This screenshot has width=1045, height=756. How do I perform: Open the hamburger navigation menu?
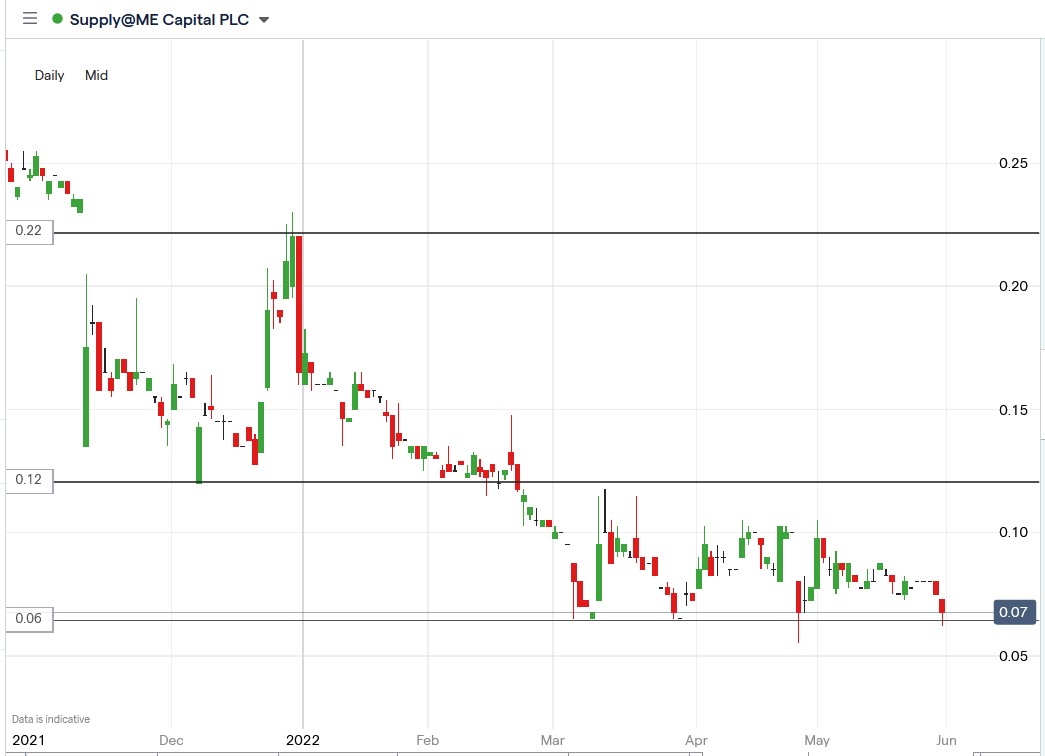click(x=29, y=18)
